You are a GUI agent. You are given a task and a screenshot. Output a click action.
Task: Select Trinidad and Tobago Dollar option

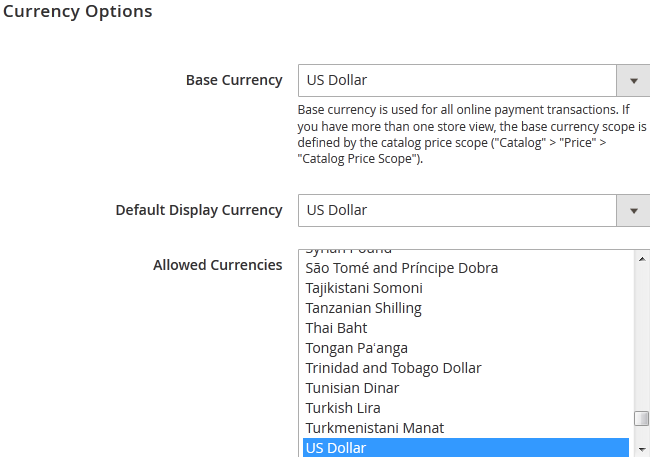393,368
